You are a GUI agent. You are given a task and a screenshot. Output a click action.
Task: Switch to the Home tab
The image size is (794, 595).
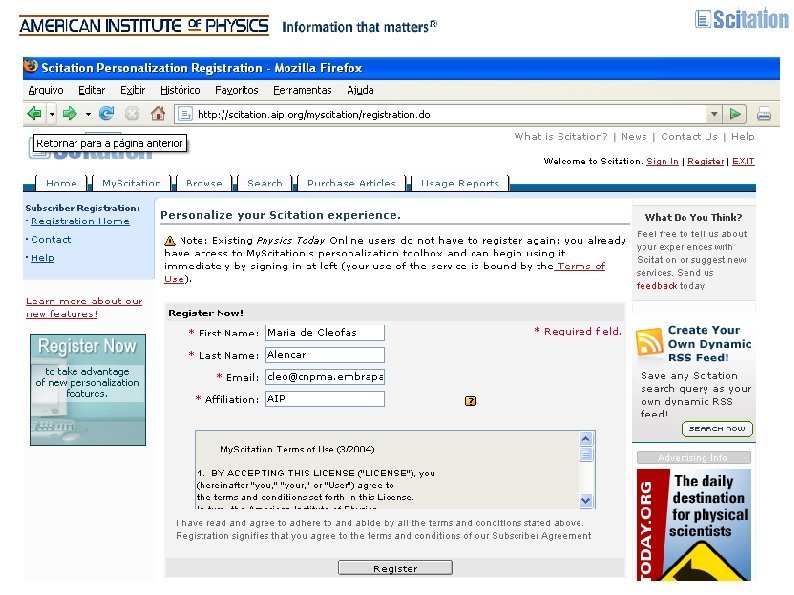[x=61, y=183]
